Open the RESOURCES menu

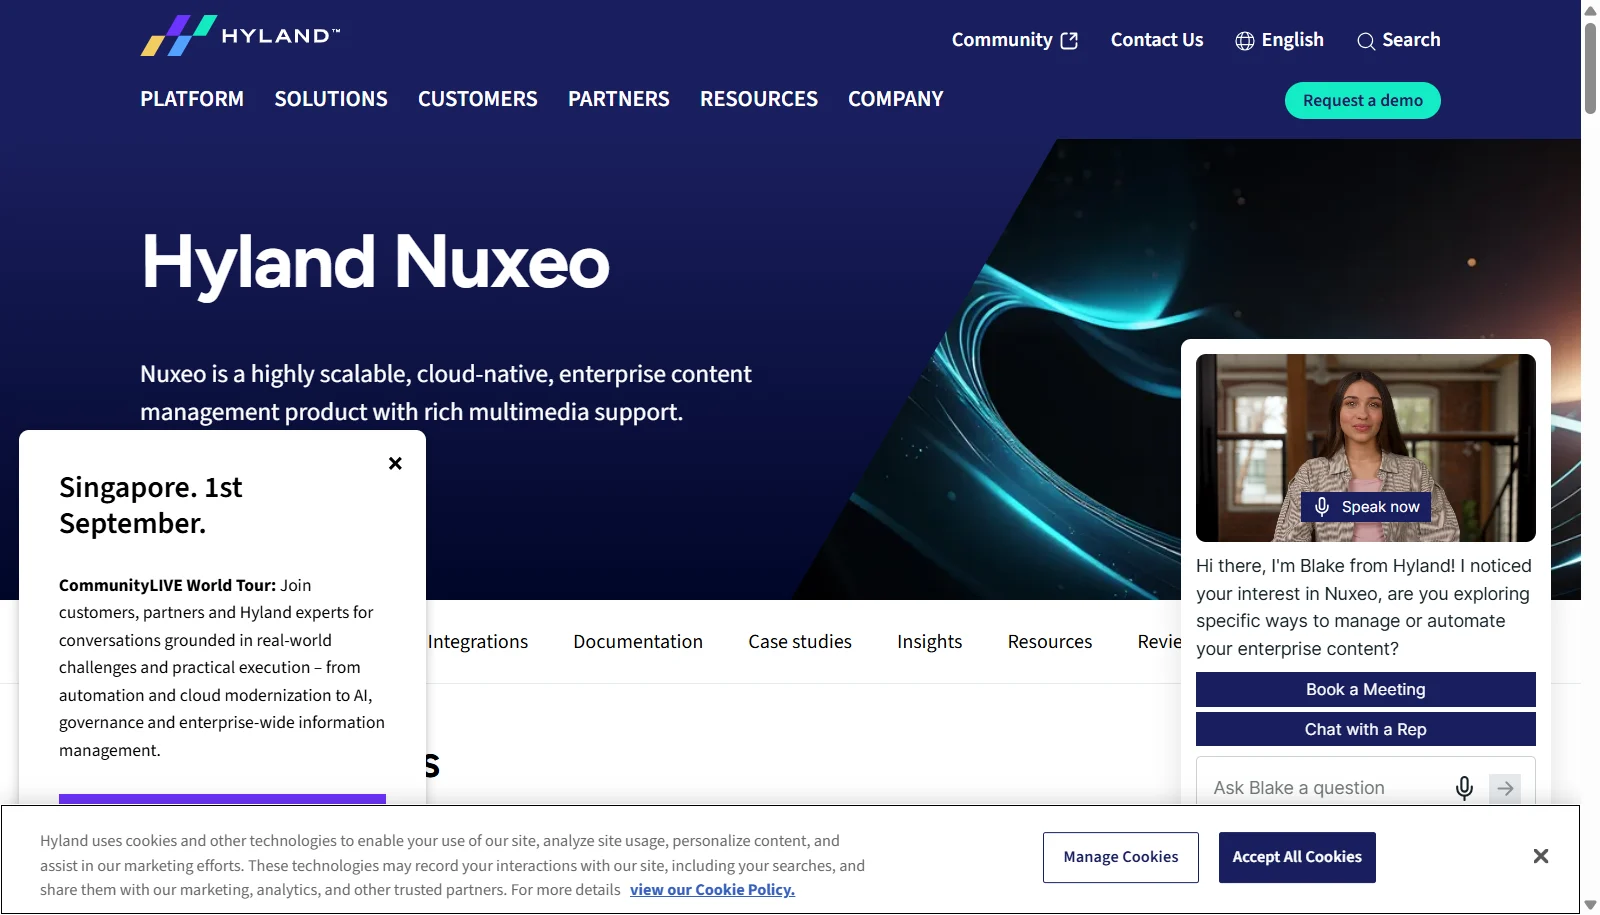[x=759, y=99]
